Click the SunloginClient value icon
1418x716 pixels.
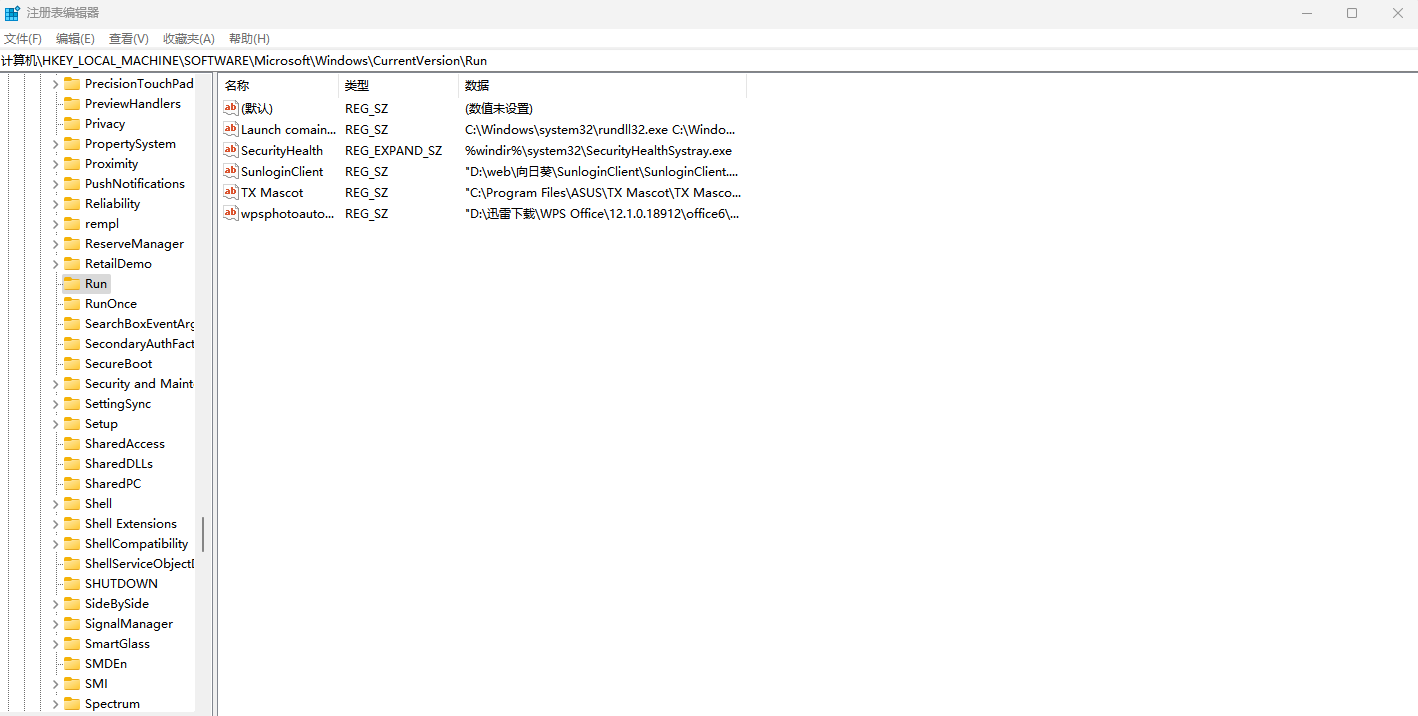click(x=231, y=171)
